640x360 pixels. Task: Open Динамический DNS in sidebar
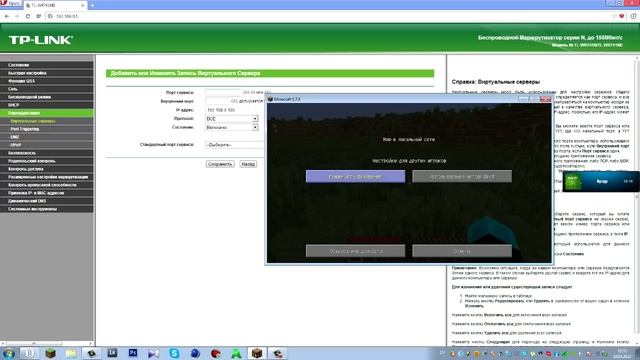point(47,201)
